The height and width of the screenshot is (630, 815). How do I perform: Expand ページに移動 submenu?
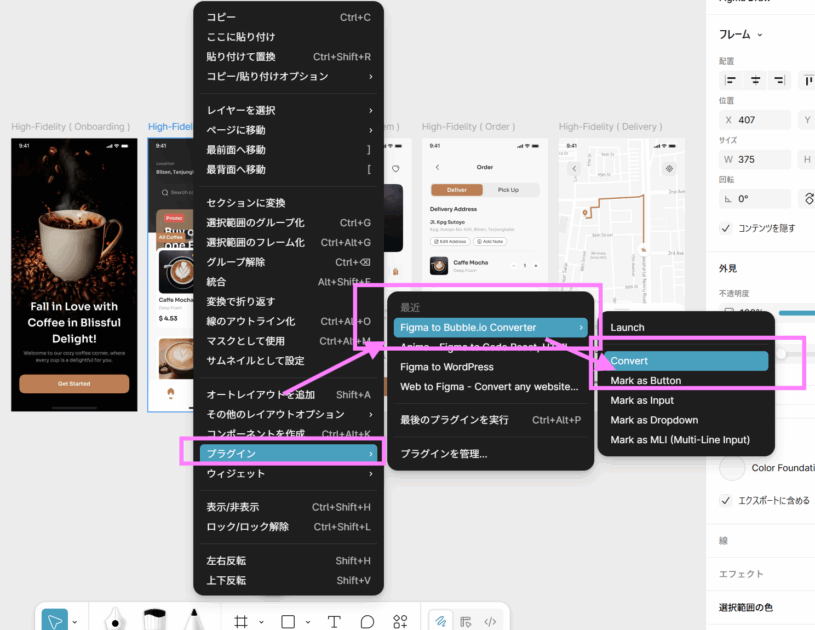pyautogui.click(x=288, y=130)
